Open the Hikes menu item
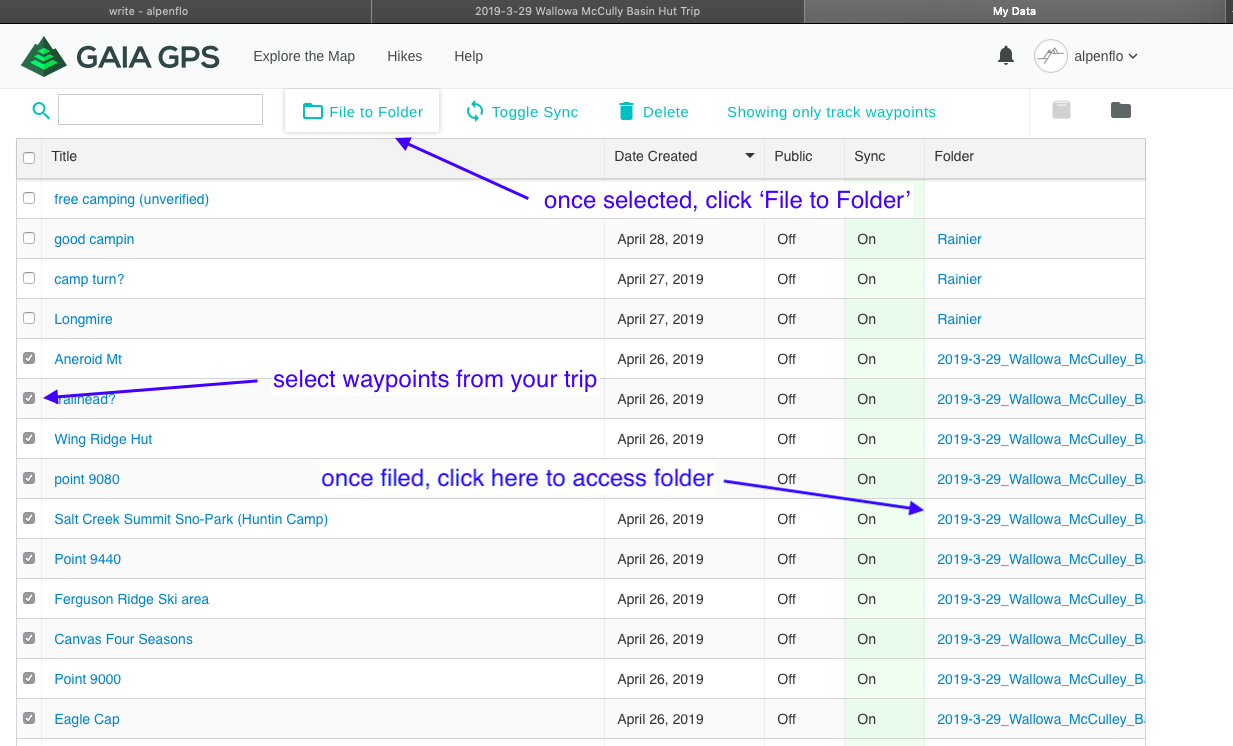 coord(404,56)
